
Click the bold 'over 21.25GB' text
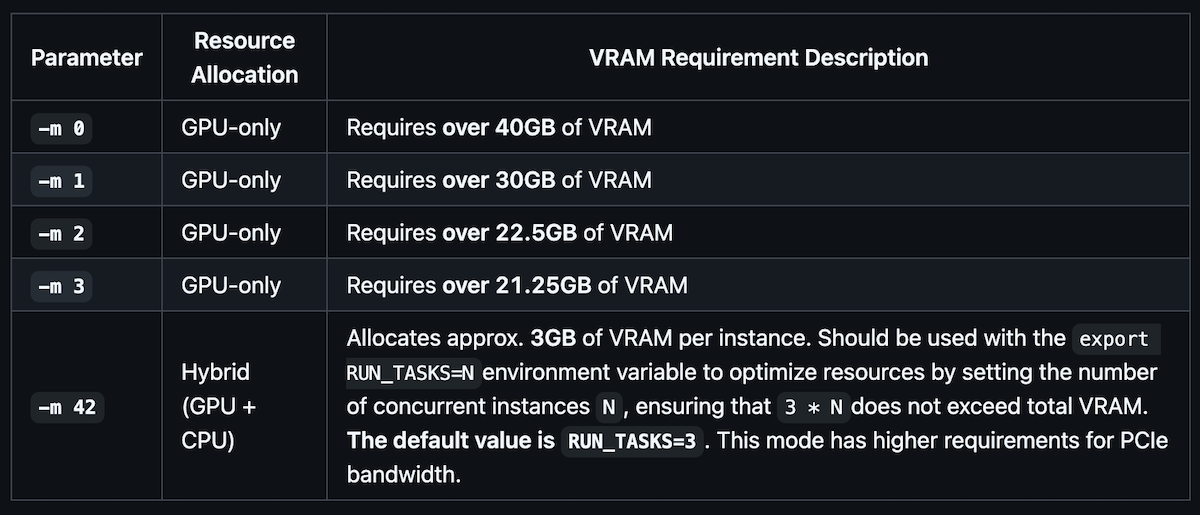tap(516, 285)
